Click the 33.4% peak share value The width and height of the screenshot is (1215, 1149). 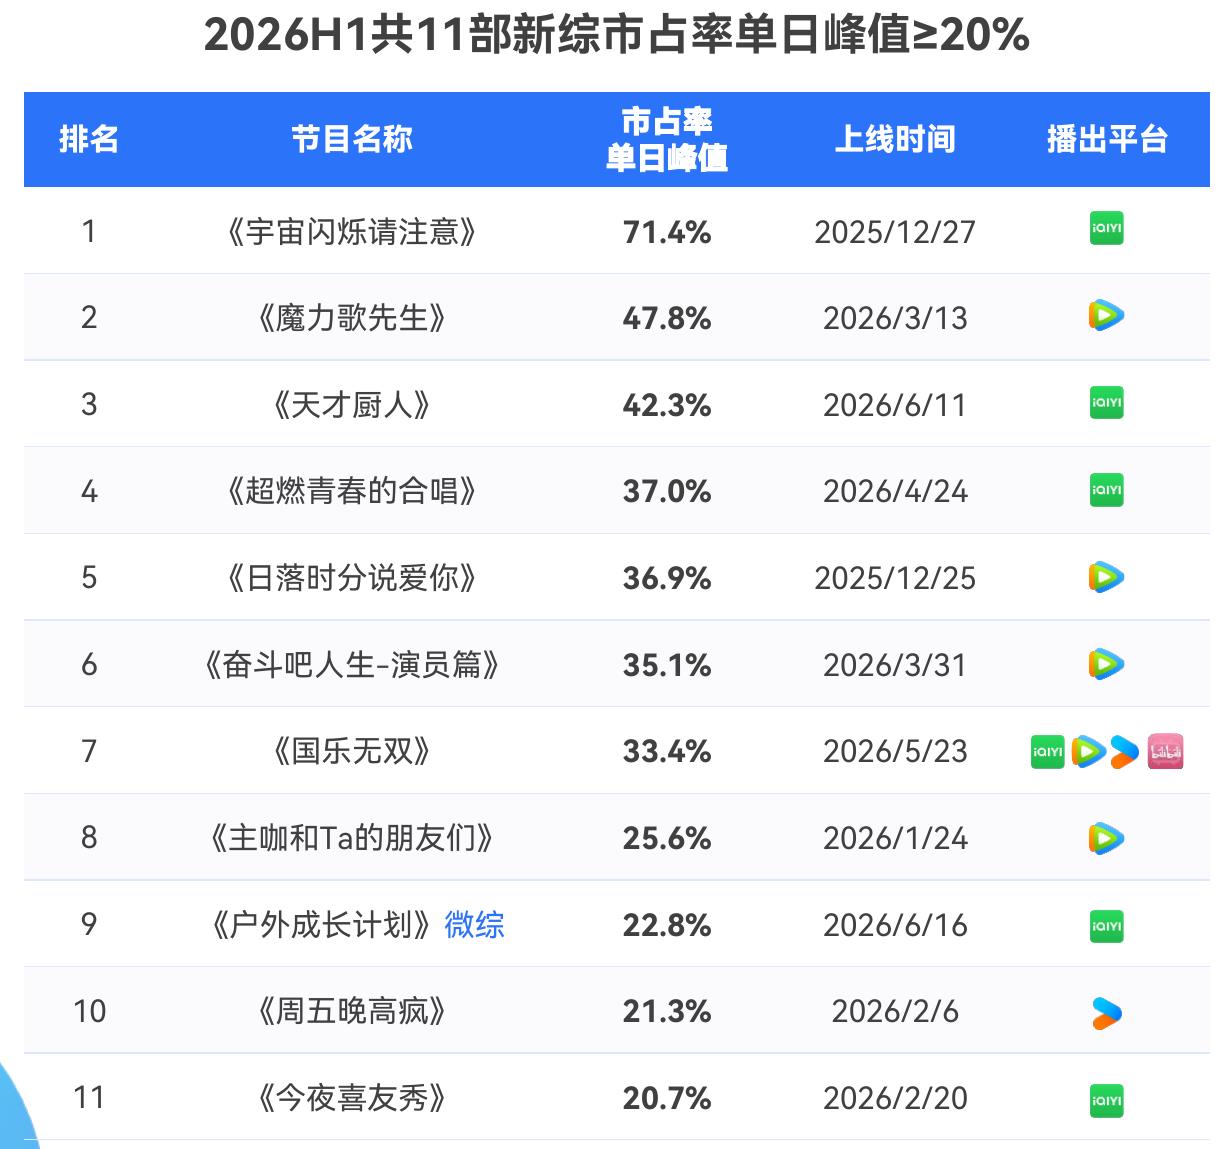667,751
